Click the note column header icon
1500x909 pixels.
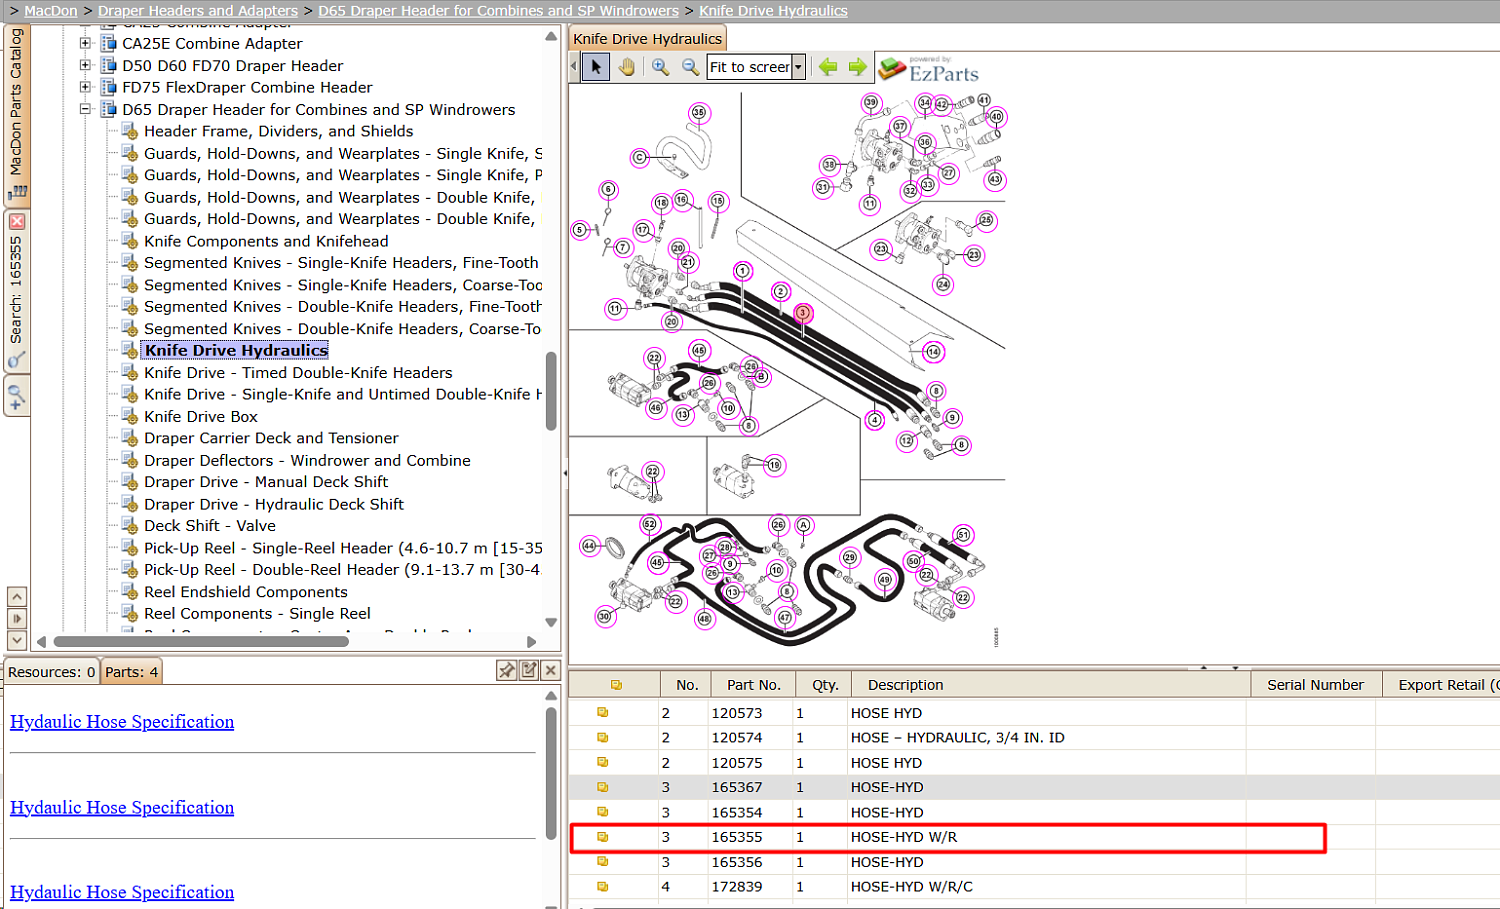(616, 685)
